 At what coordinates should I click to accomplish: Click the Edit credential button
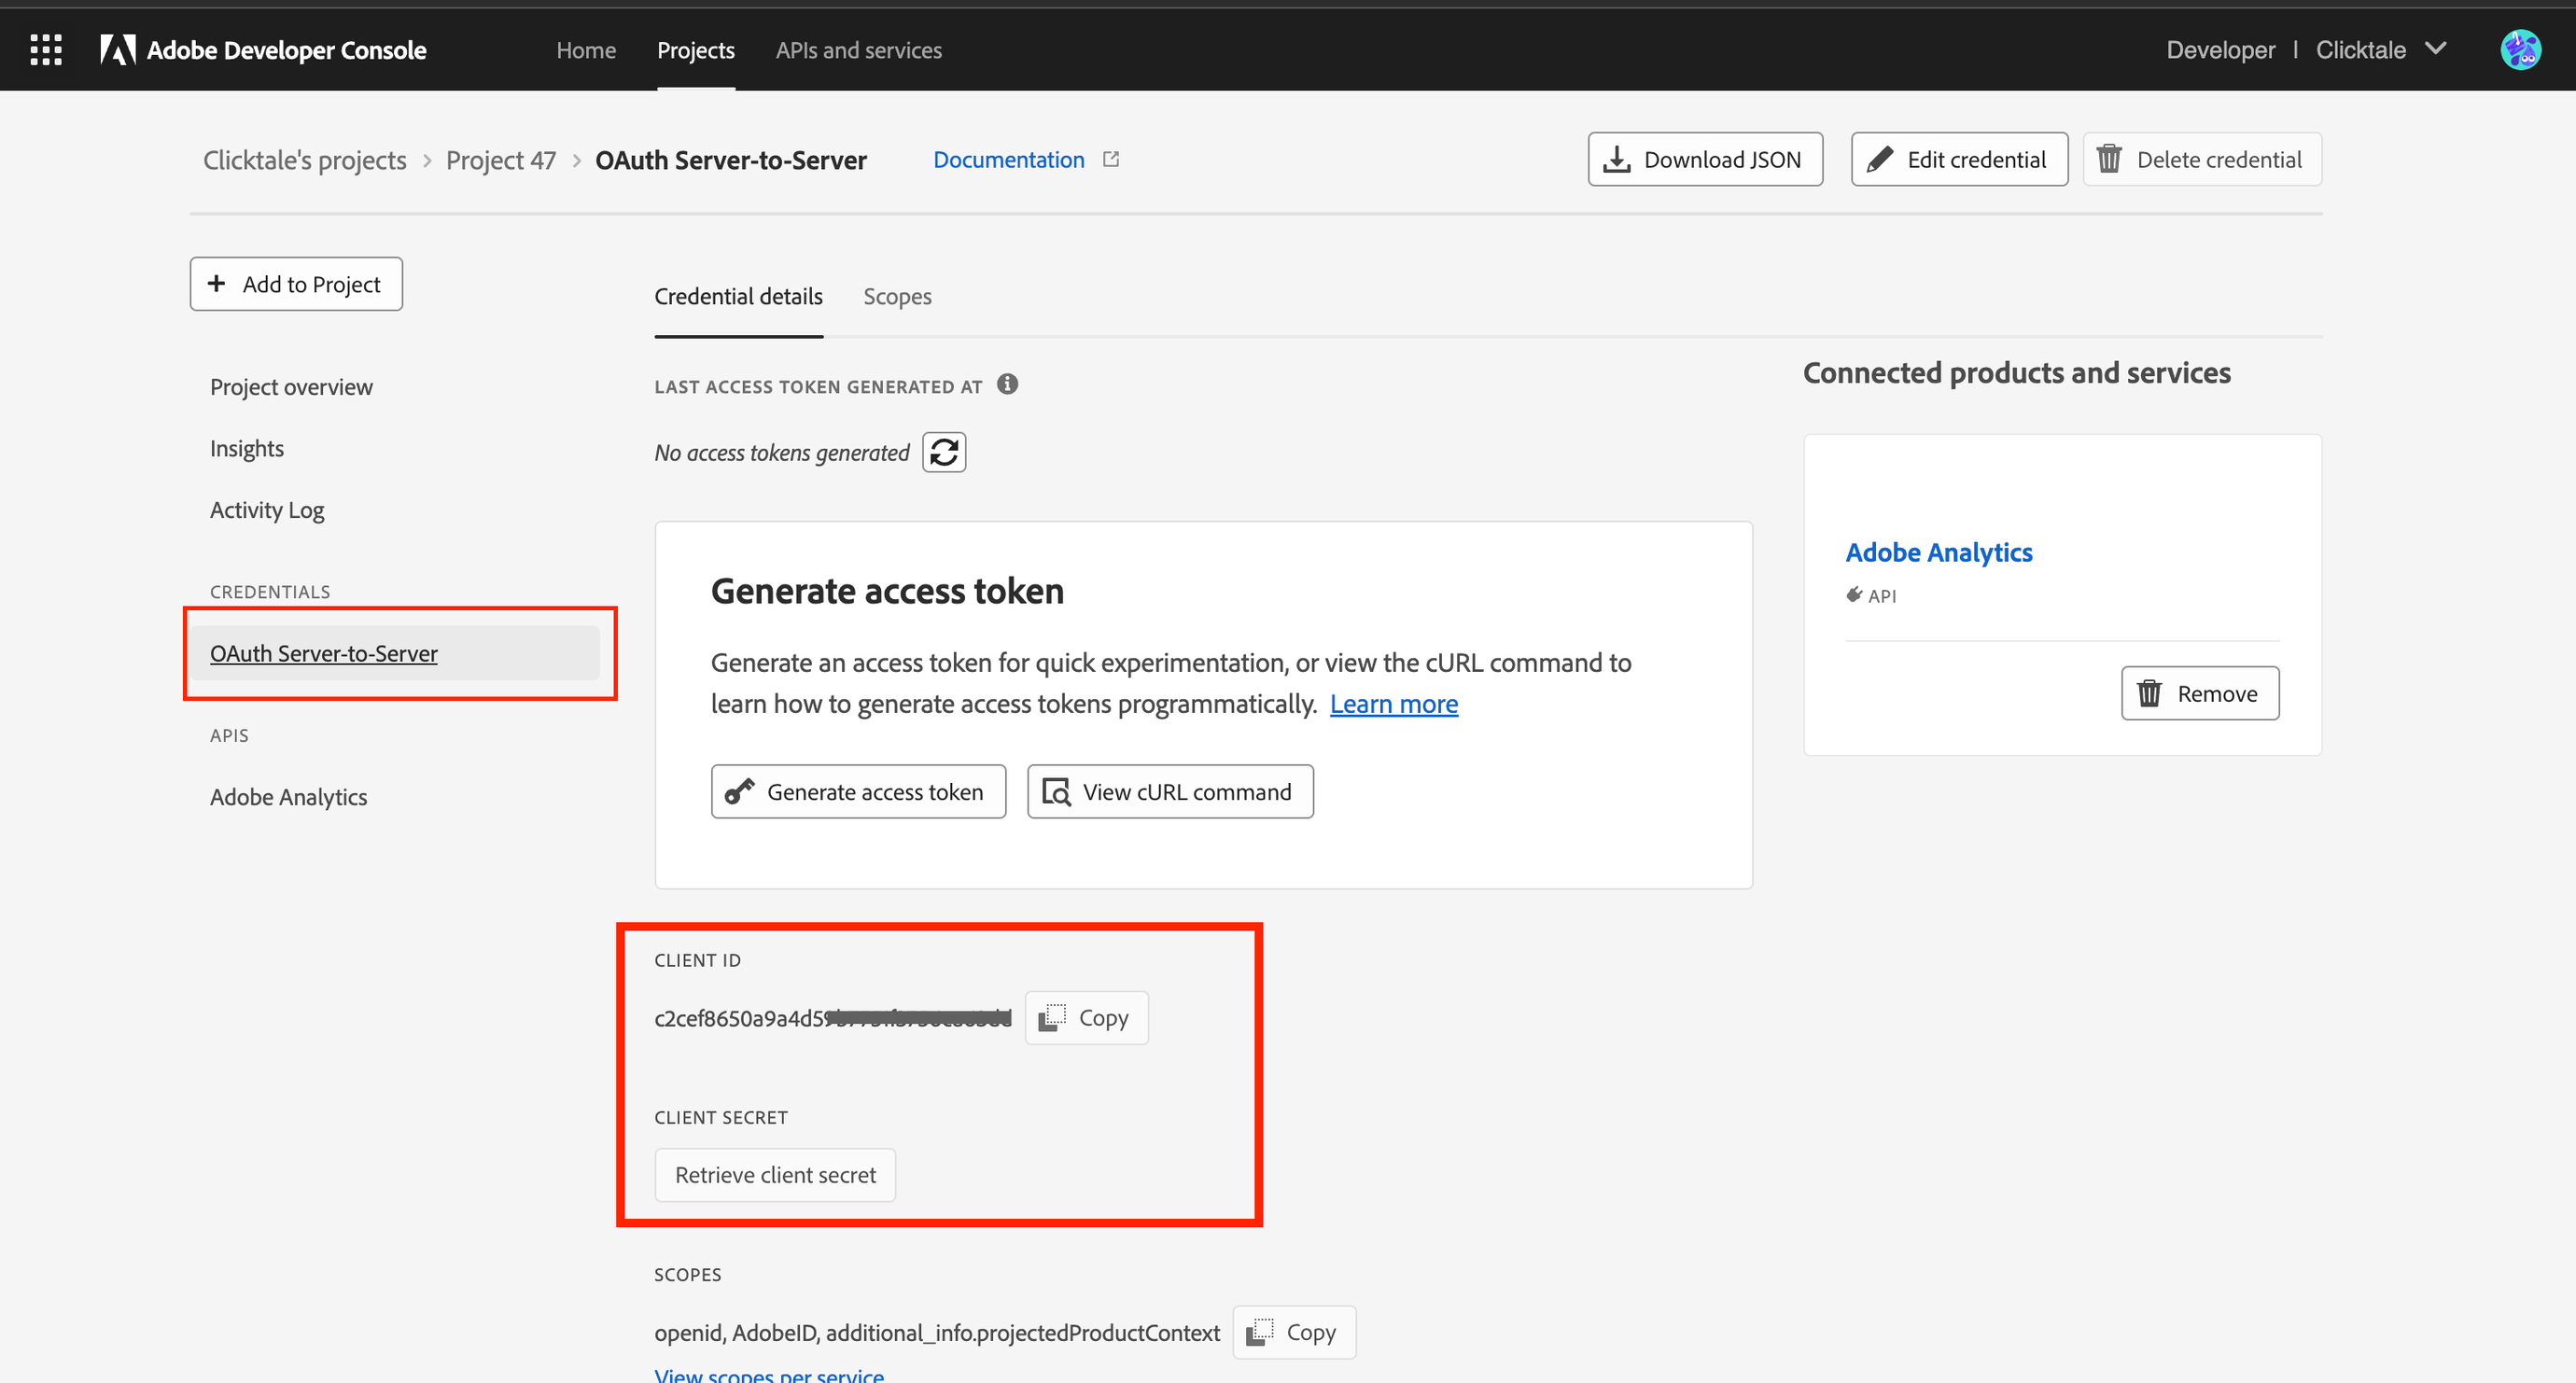coord(1959,159)
